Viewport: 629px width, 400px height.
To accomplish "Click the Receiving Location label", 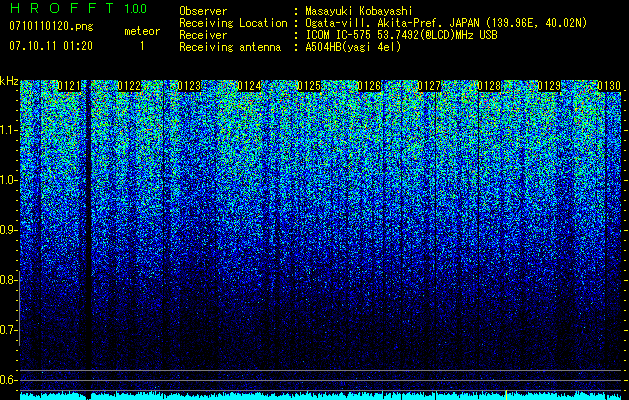I will tap(233, 23).
